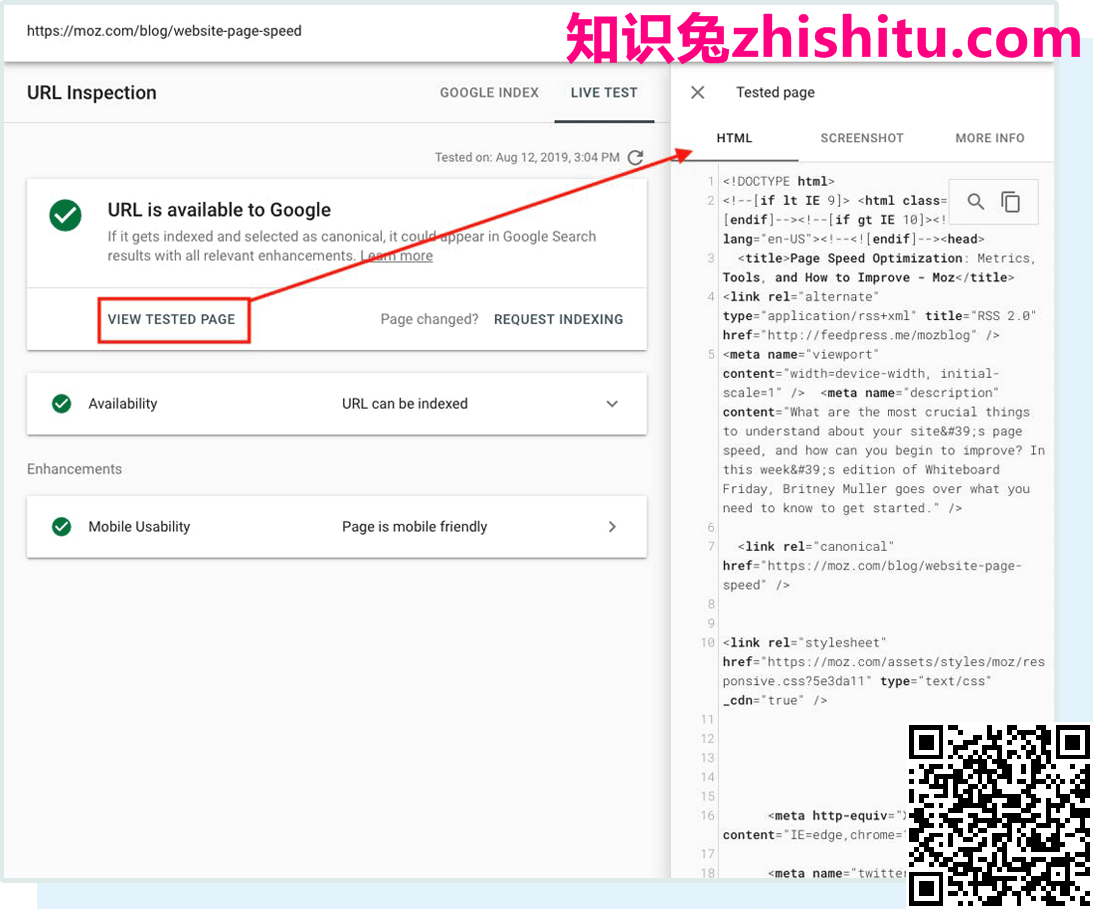This screenshot has height=909, width=1093.
Task: Click the DOCTYPE html code line
Action: tap(779, 181)
